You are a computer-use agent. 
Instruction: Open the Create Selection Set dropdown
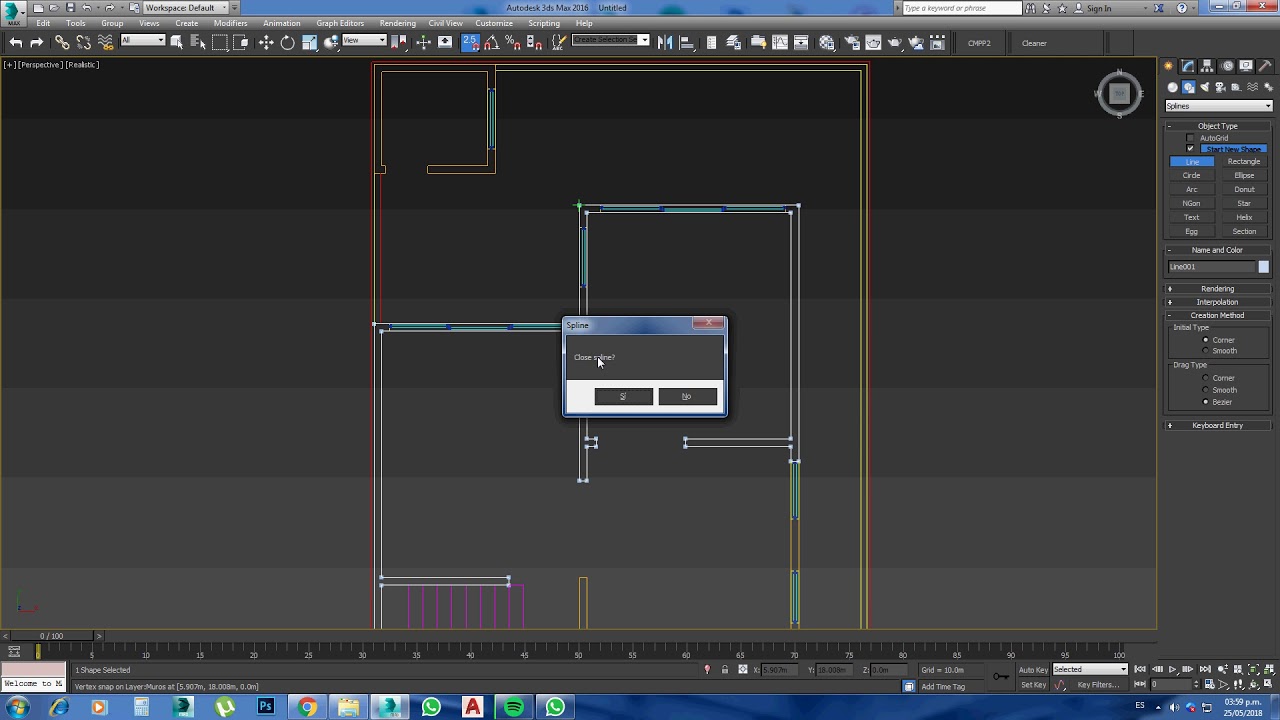(x=610, y=41)
